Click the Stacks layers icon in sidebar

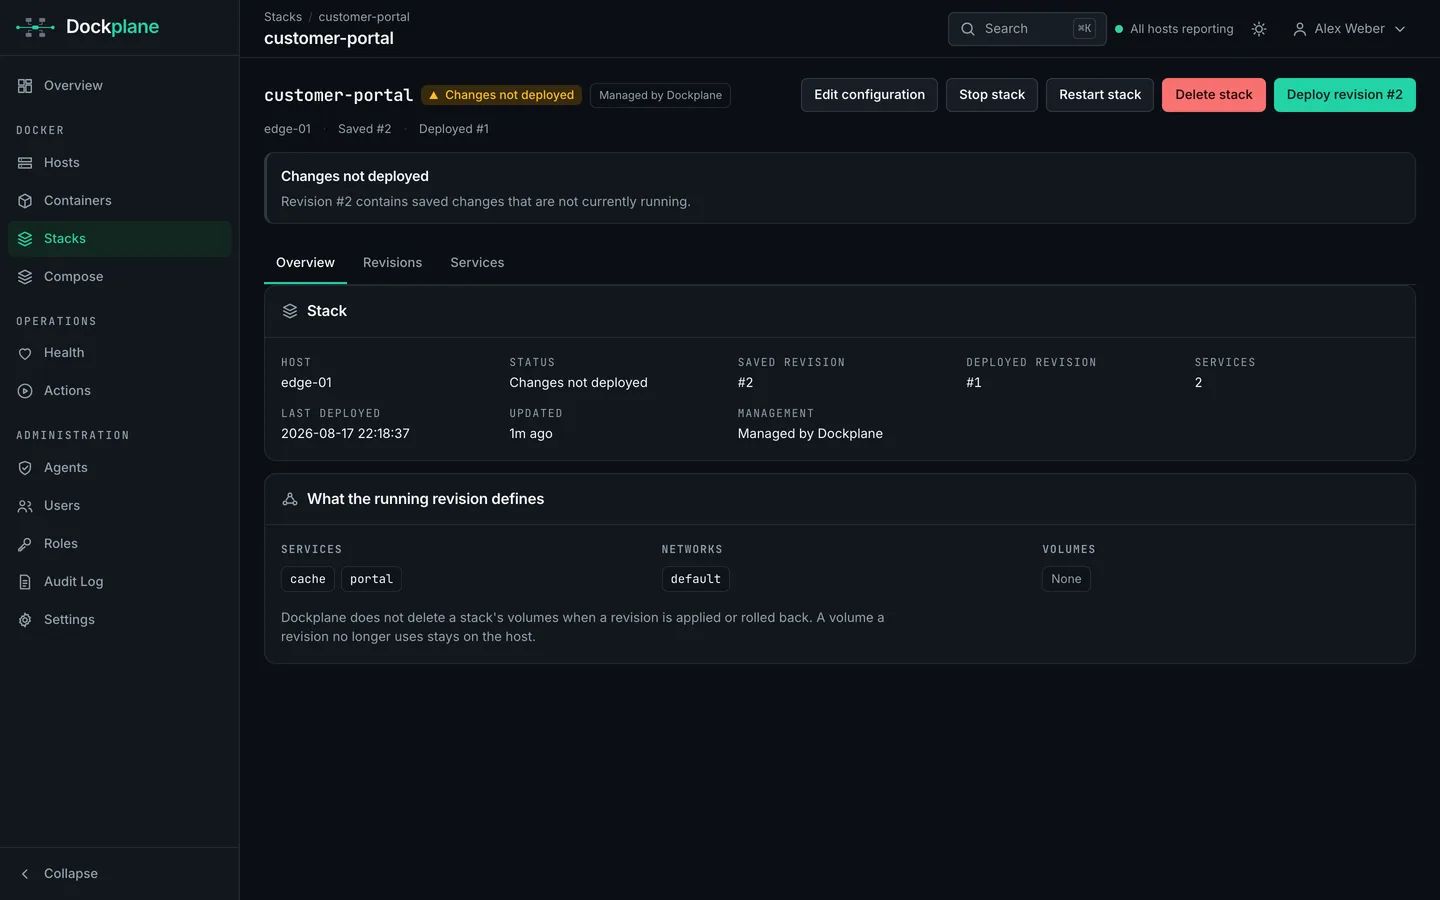click(x=25, y=239)
